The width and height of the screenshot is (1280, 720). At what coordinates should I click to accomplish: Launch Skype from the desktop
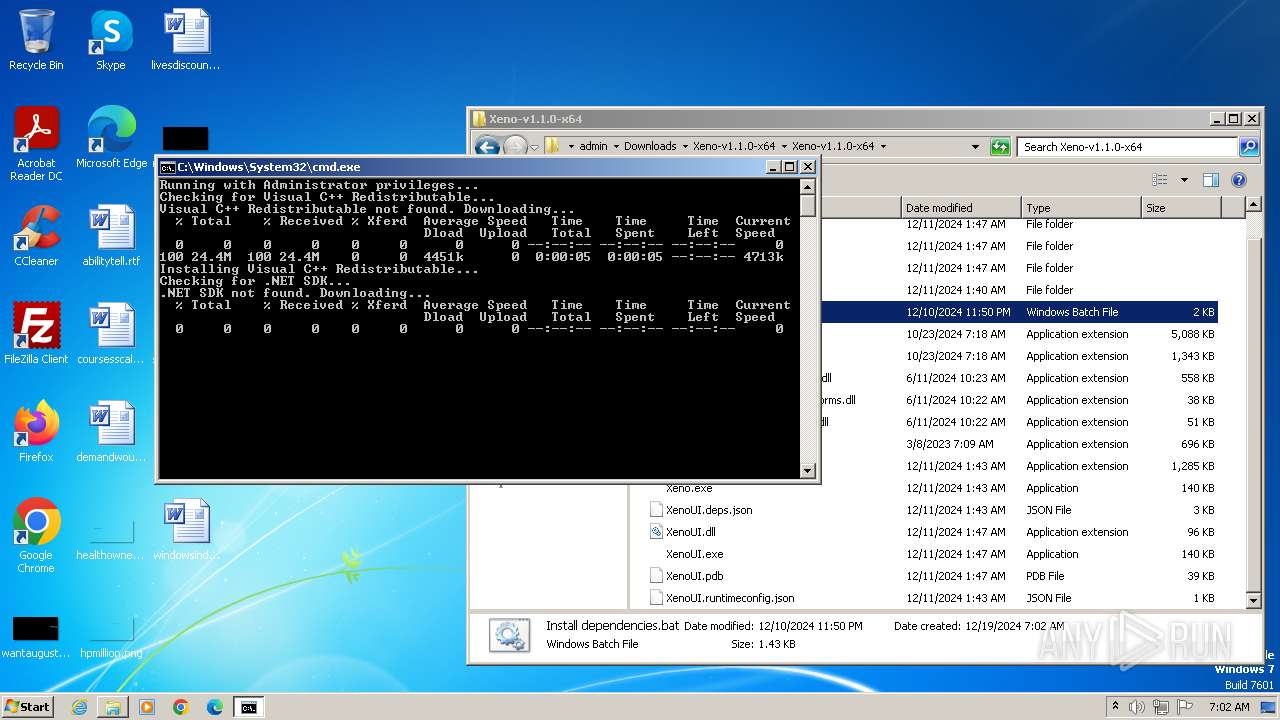(x=110, y=40)
